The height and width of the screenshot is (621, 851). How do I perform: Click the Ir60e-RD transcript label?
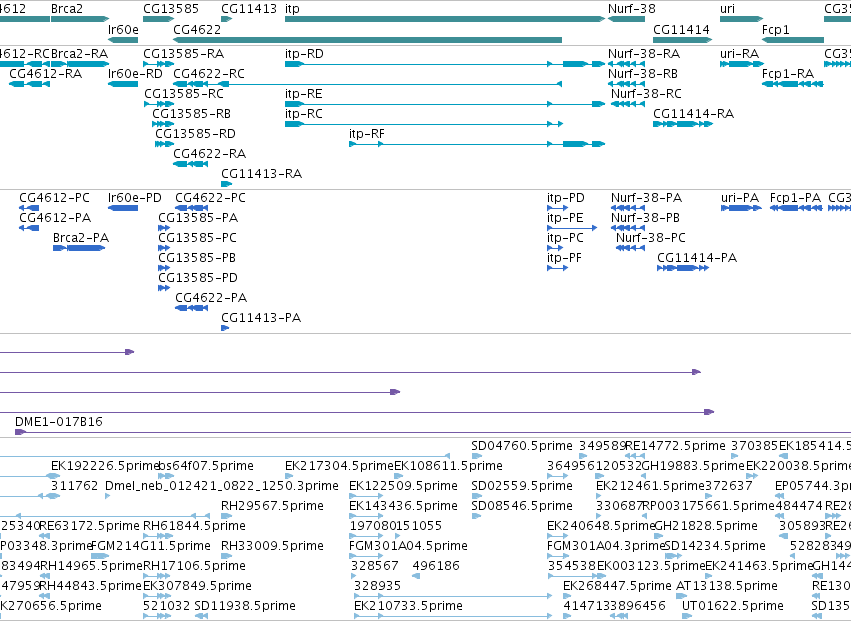tap(135, 74)
